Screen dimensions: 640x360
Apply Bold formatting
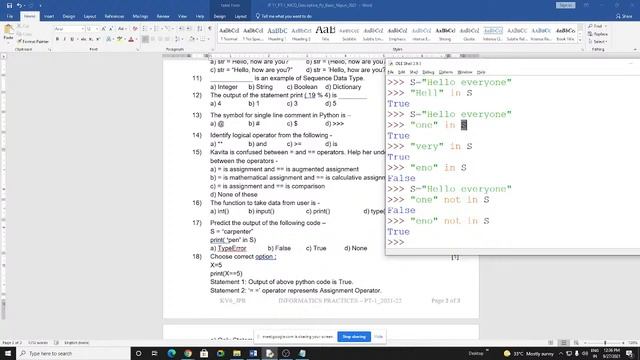[57, 39]
